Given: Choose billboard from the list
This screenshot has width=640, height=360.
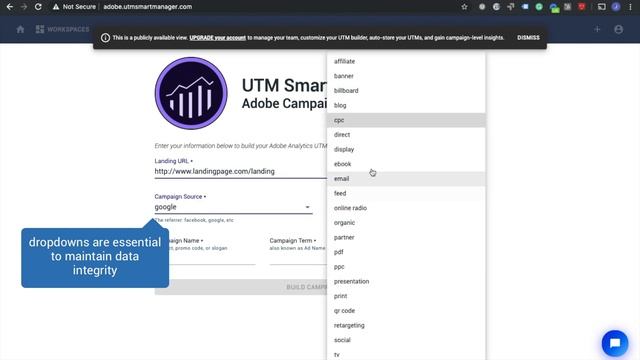Looking at the screenshot, I should click(406, 91).
